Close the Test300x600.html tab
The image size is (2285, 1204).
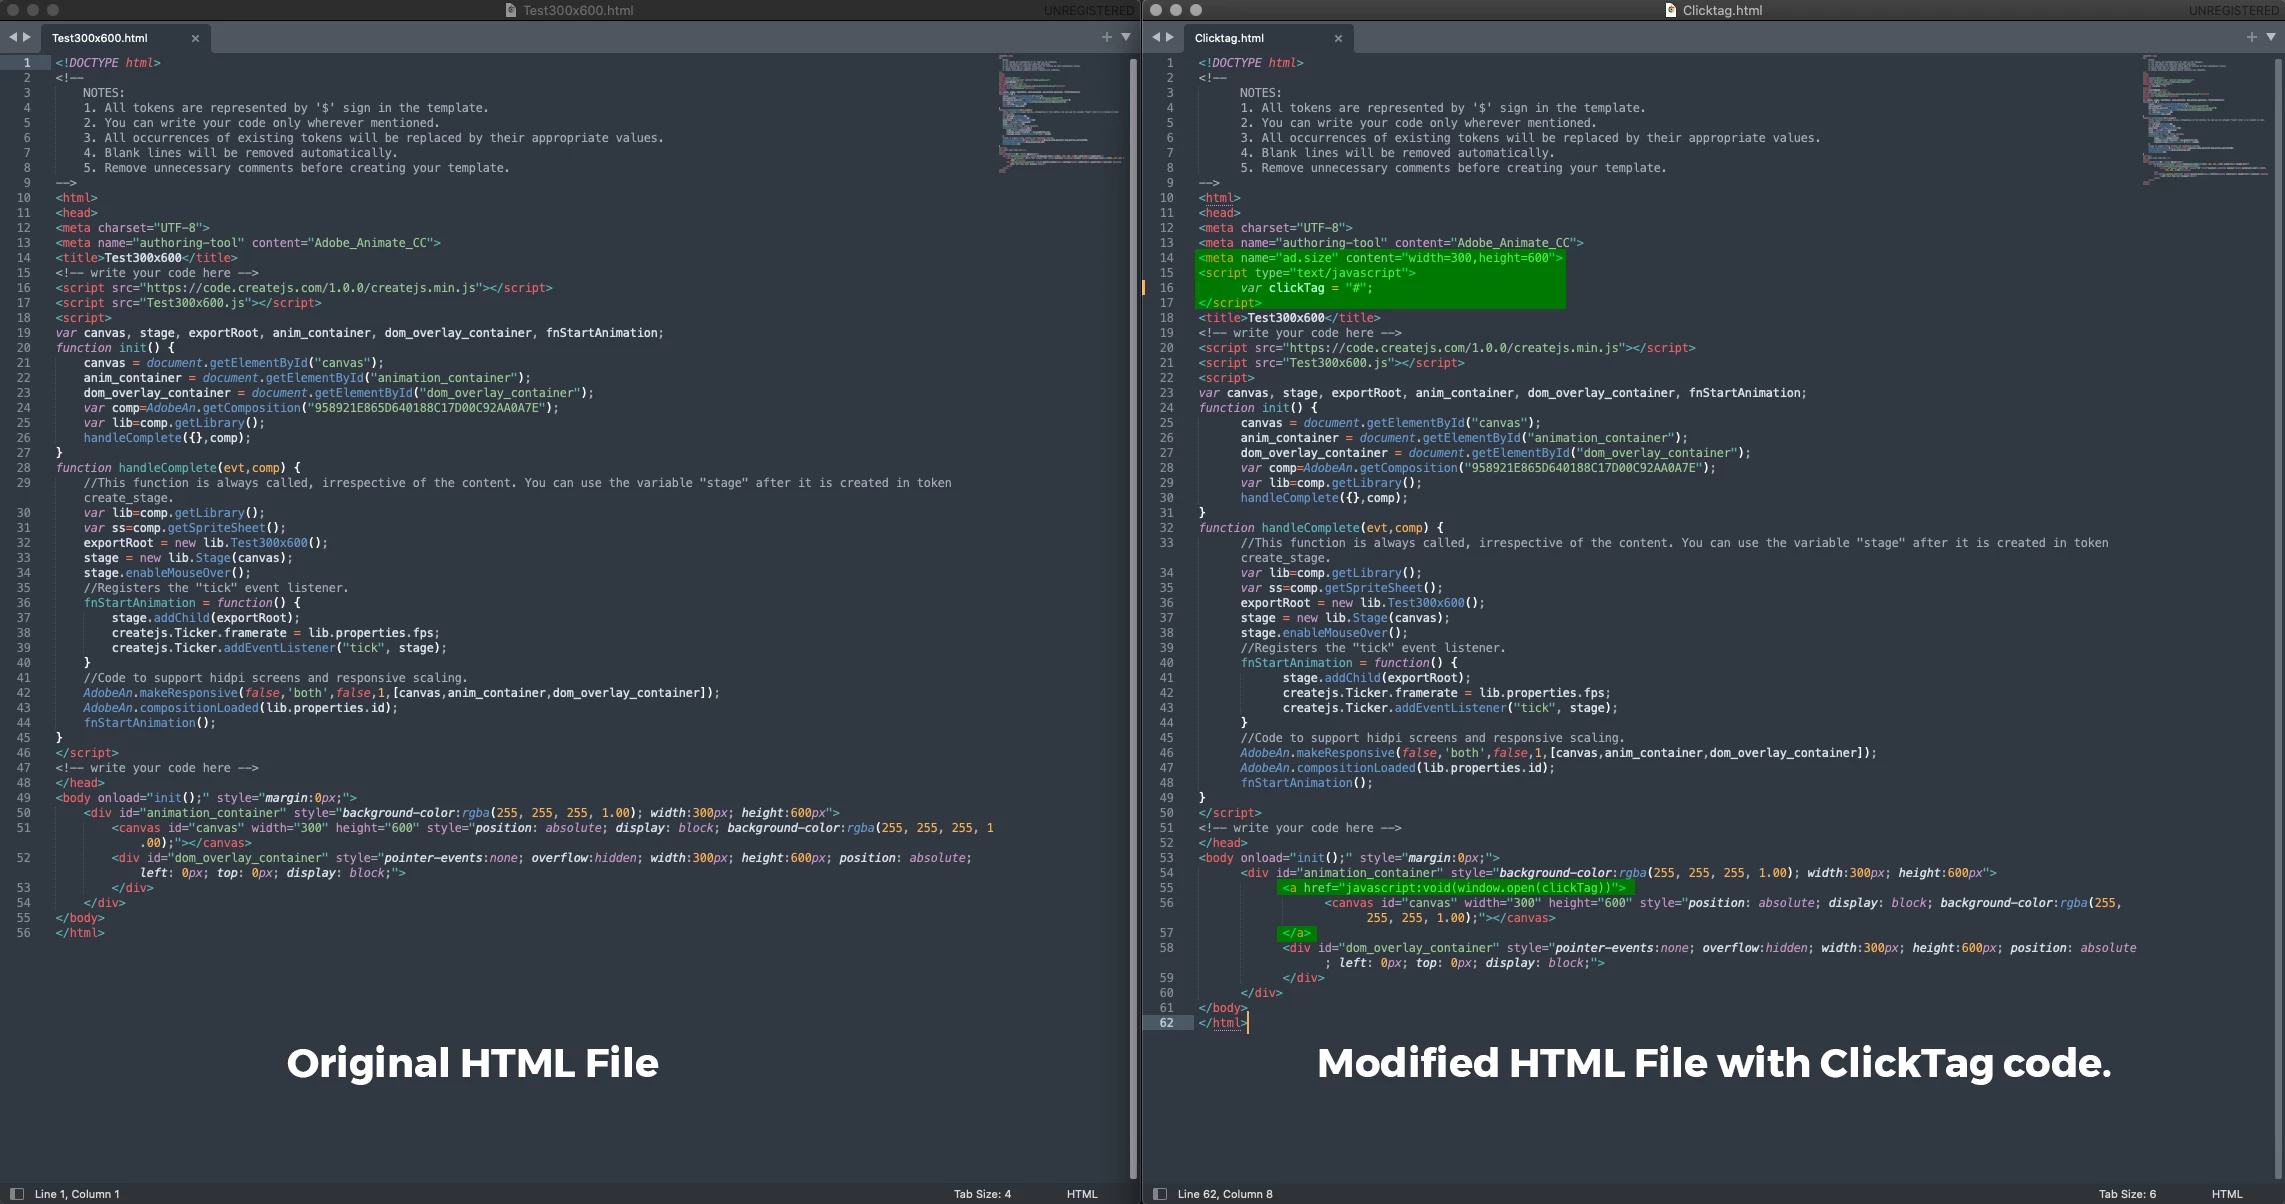click(195, 38)
